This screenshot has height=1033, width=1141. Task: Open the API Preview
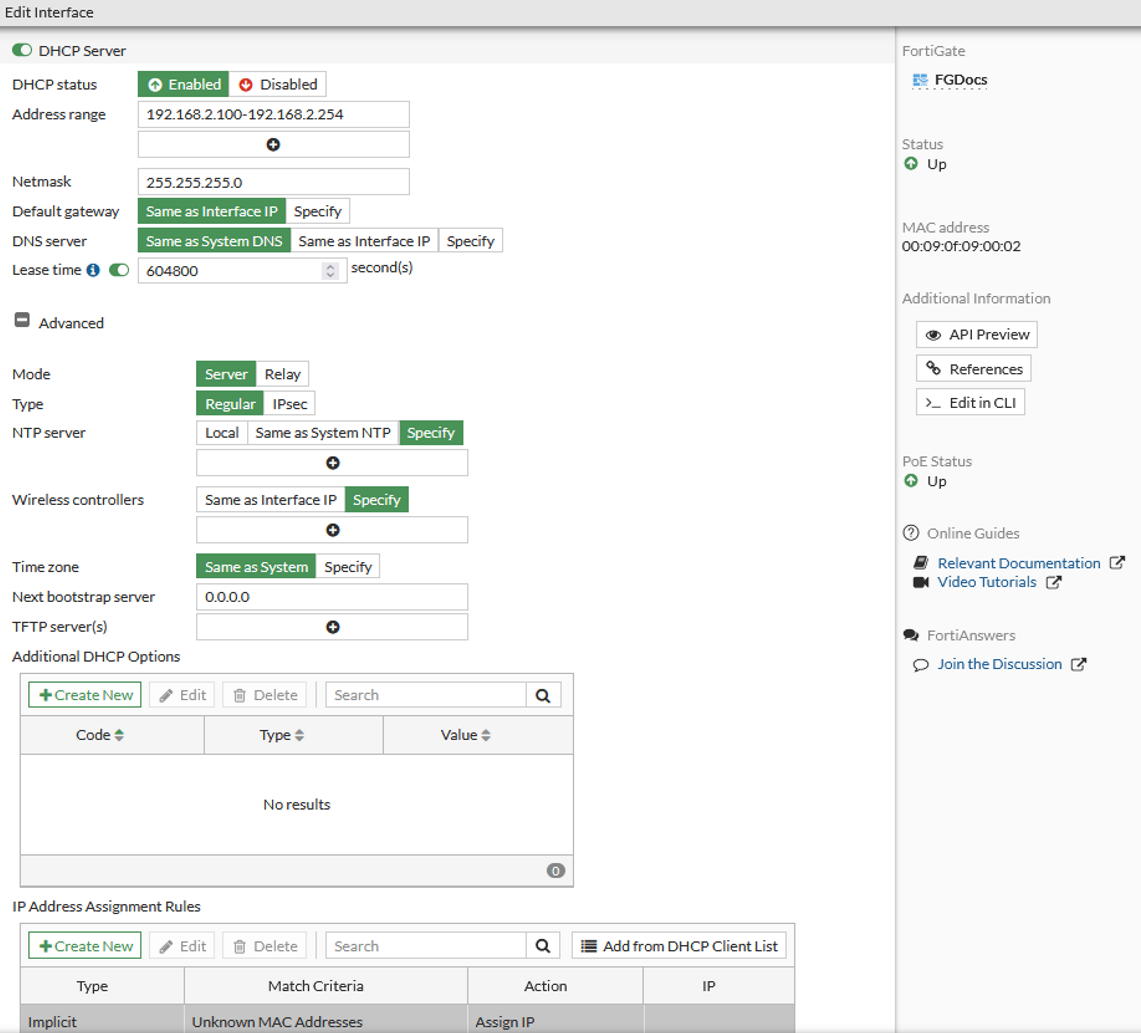click(977, 335)
